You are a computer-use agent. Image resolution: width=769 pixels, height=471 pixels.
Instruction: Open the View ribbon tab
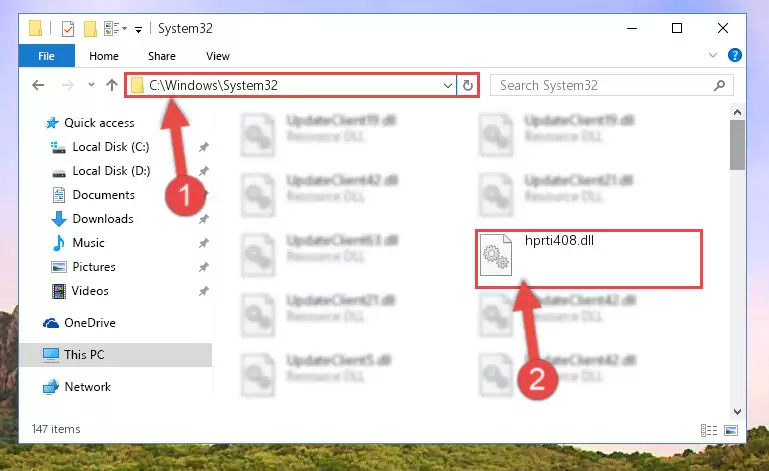[x=218, y=56]
